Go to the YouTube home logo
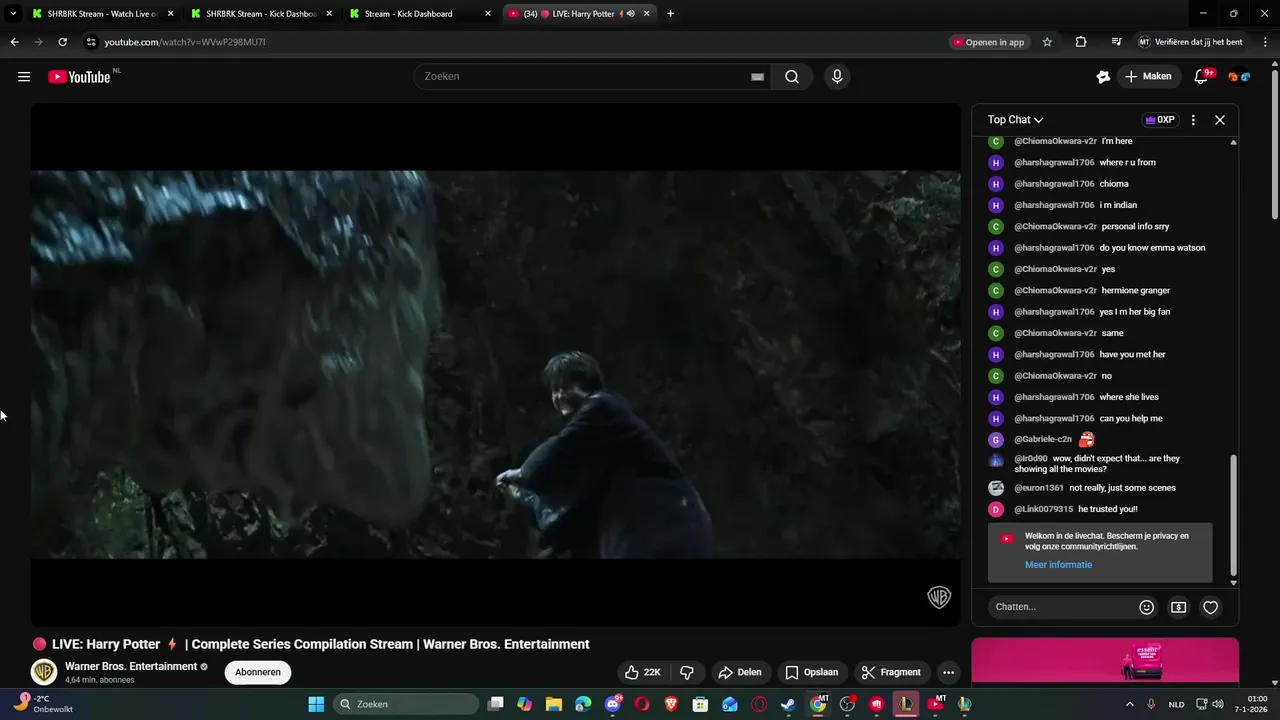This screenshot has height=720, width=1280. point(80,77)
